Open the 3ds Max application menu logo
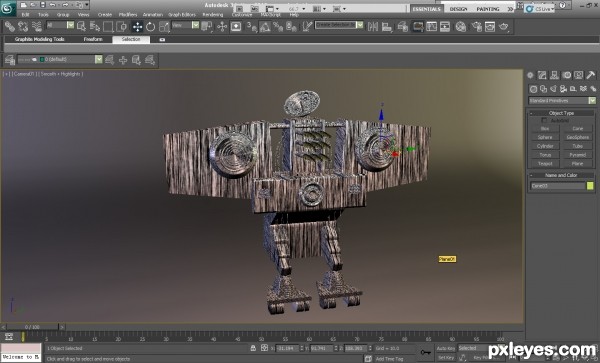The width and height of the screenshot is (600, 363). (x=7, y=8)
